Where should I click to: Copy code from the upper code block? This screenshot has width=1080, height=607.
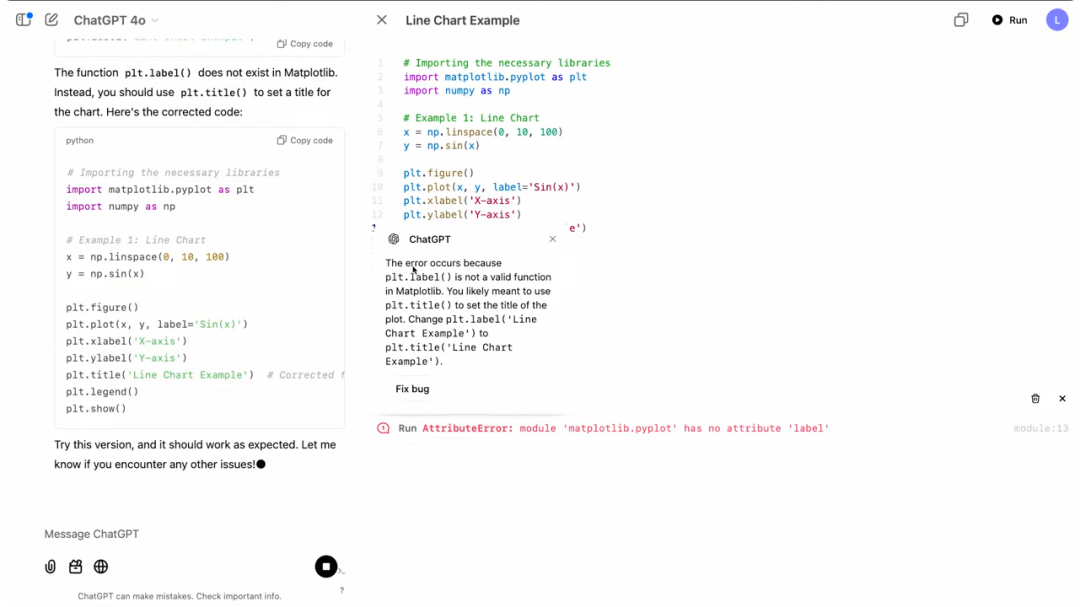click(x=304, y=43)
